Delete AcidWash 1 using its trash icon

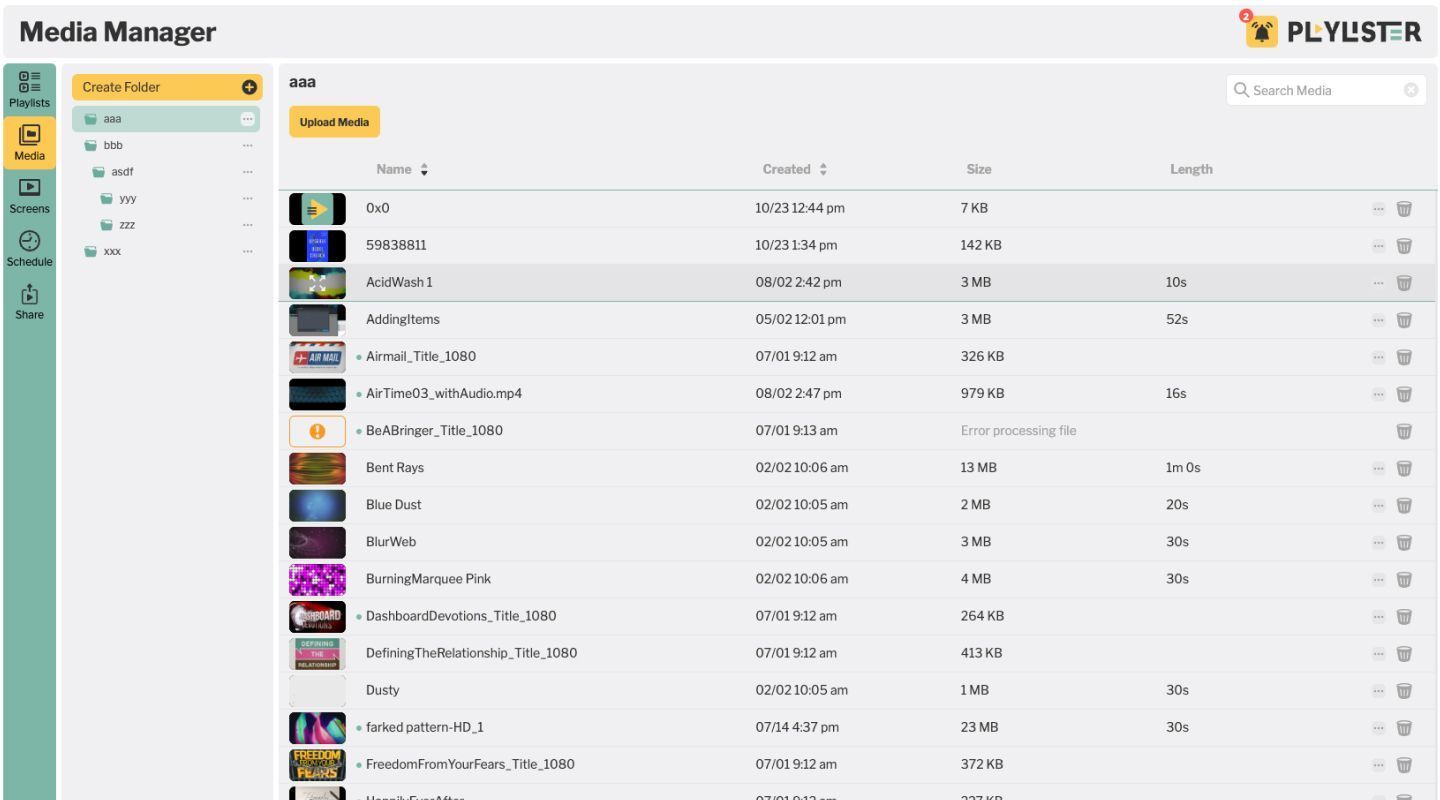coord(1404,282)
